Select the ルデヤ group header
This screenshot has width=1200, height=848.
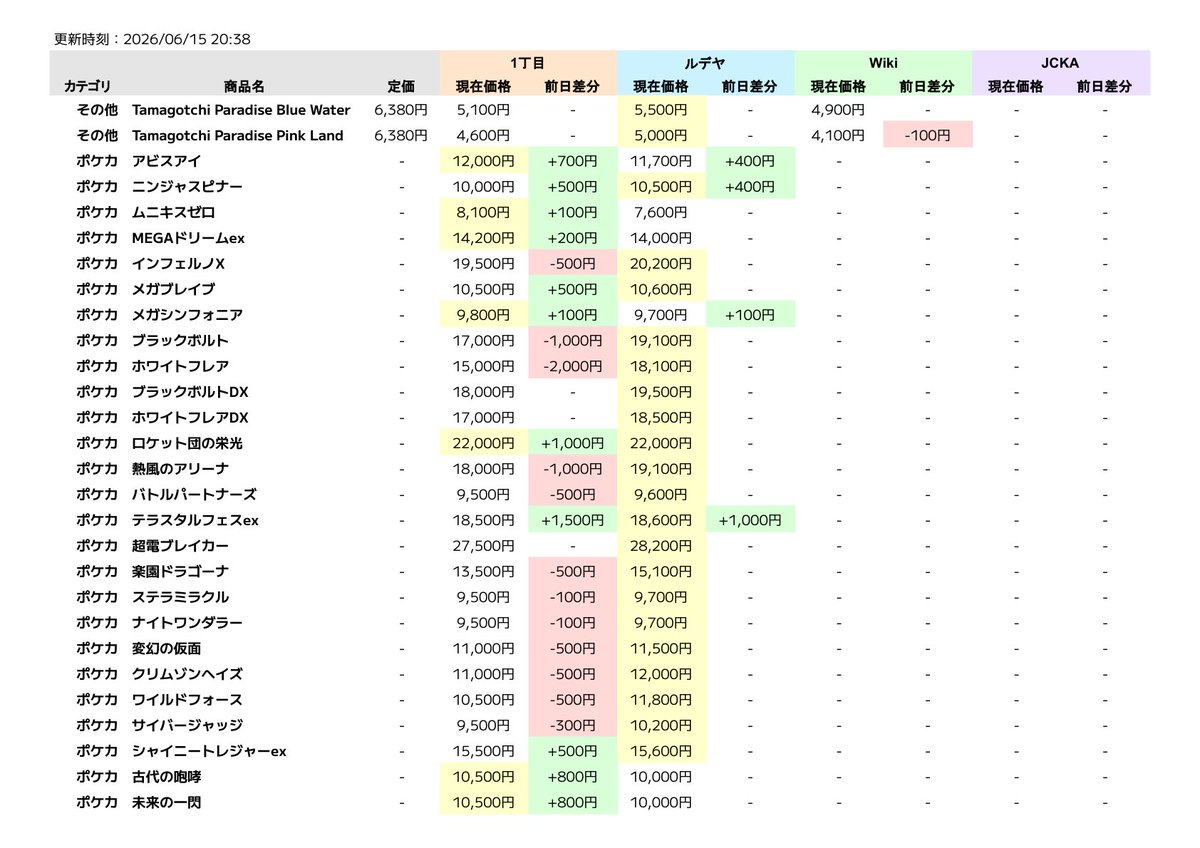point(705,62)
